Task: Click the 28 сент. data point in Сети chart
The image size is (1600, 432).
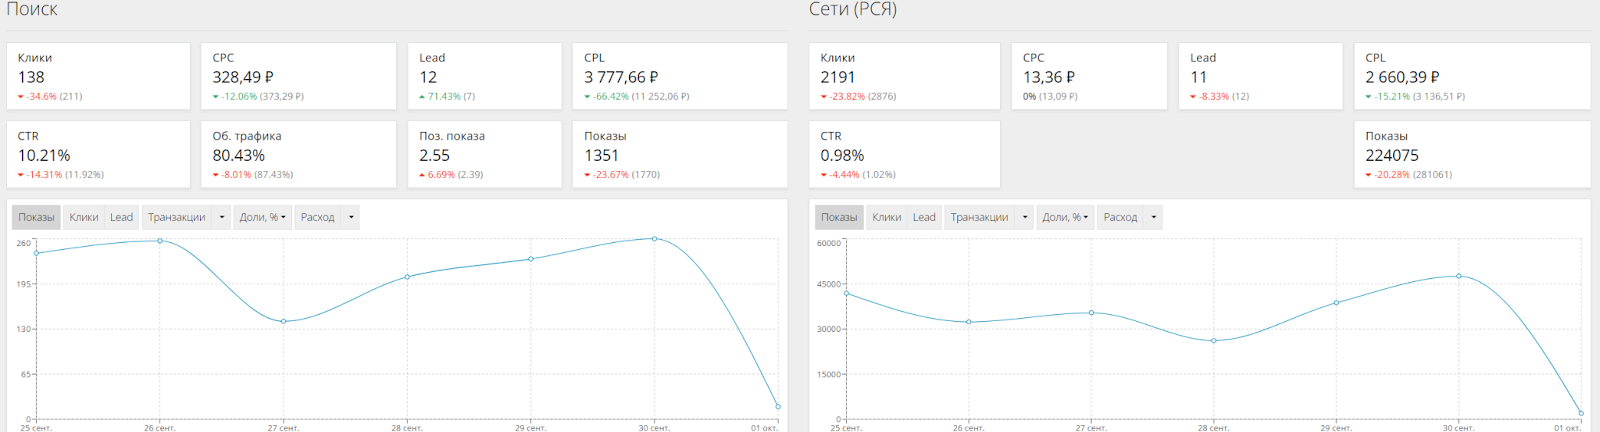Action: (1214, 341)
